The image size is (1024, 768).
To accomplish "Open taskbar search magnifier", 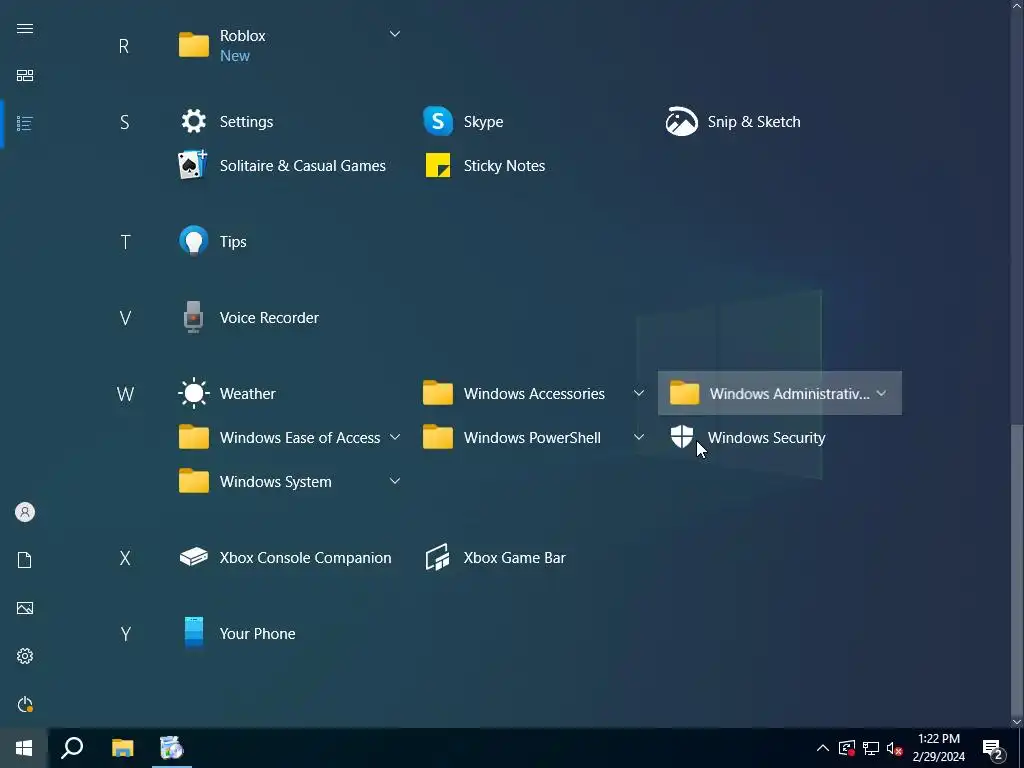I will tap(72, 748).
